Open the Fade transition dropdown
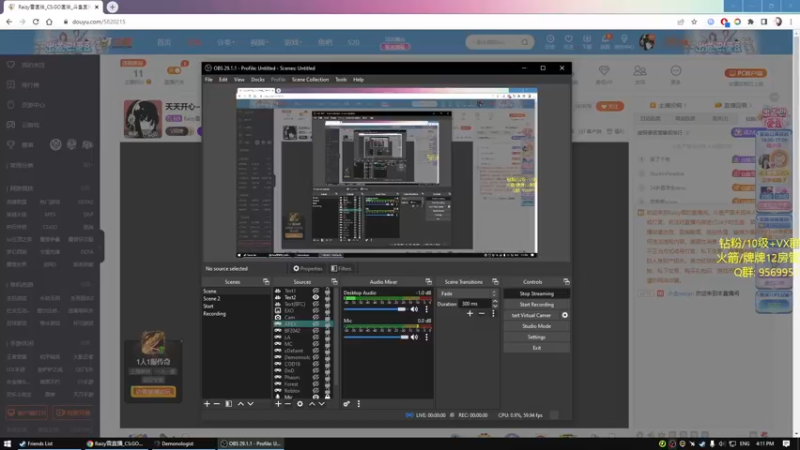Image resolution: width=800 pixels, height=450 pixels. [467, 293]
